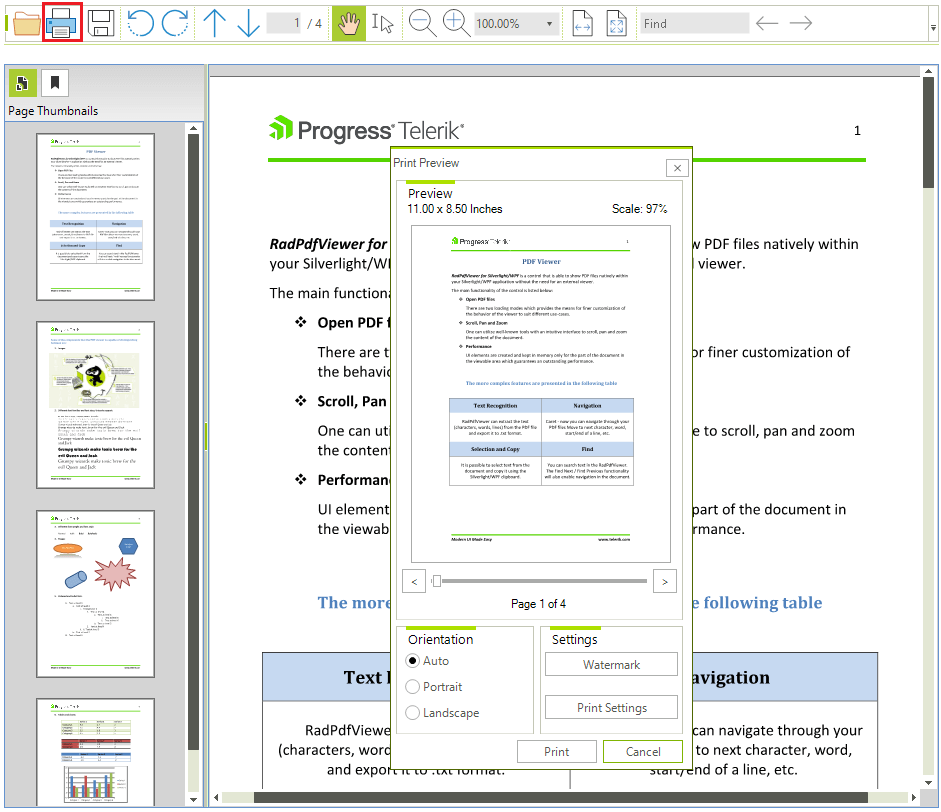
Task: Click the Watermark button
Action: (x=611, y=663)
